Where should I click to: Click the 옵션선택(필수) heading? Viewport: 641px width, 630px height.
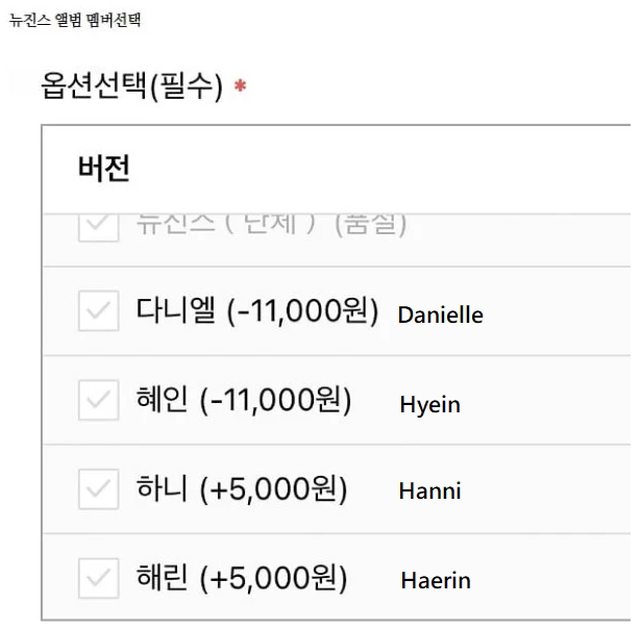point(131,86)
